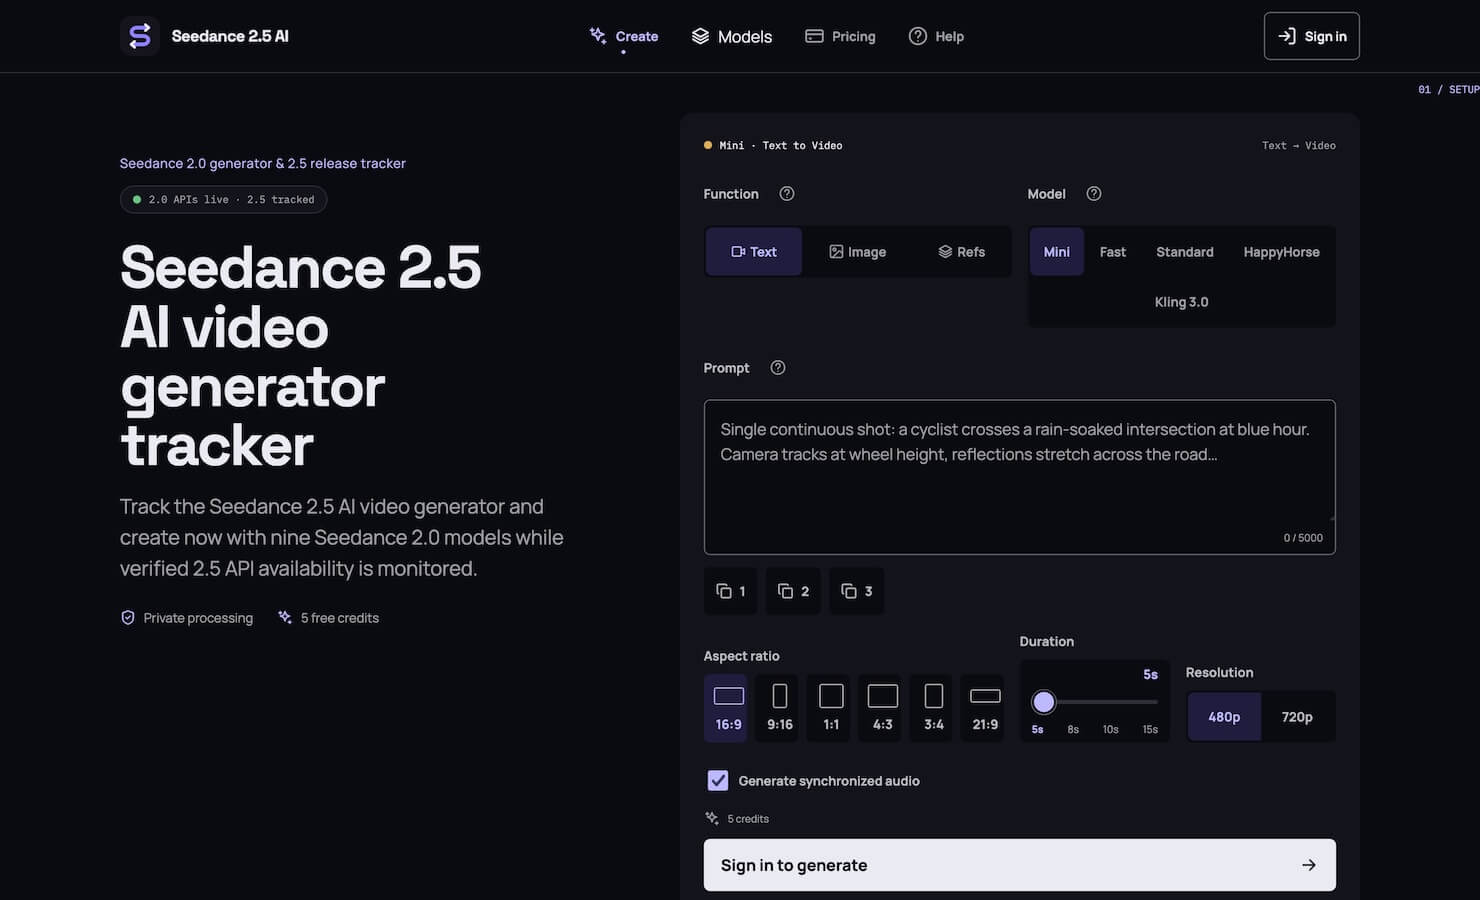The image size is (1480, 900).
Task: Click the Sign in button
Action: coord(1312,36)
